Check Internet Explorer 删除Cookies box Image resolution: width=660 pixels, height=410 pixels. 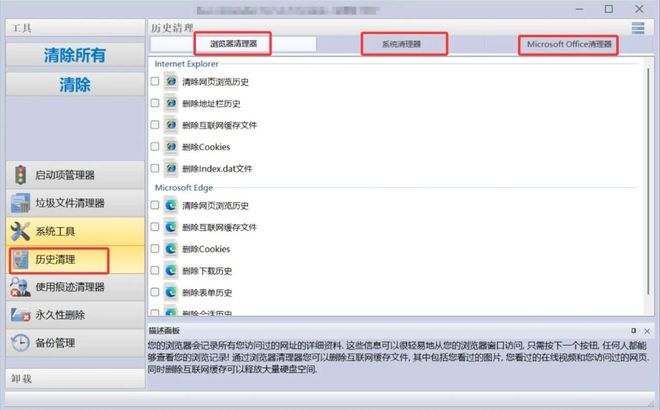point(155,146)
